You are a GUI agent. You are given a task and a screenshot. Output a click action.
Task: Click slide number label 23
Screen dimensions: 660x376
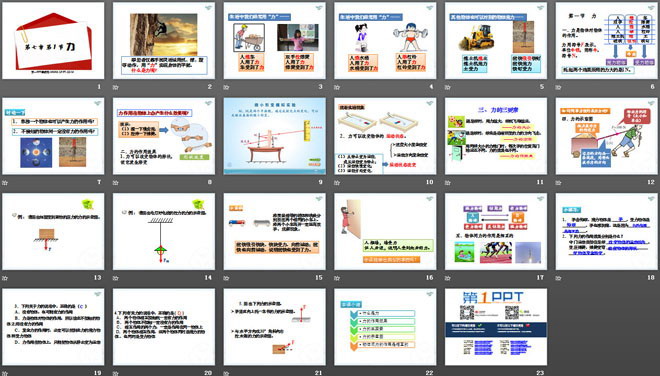[x=540, y=373]
